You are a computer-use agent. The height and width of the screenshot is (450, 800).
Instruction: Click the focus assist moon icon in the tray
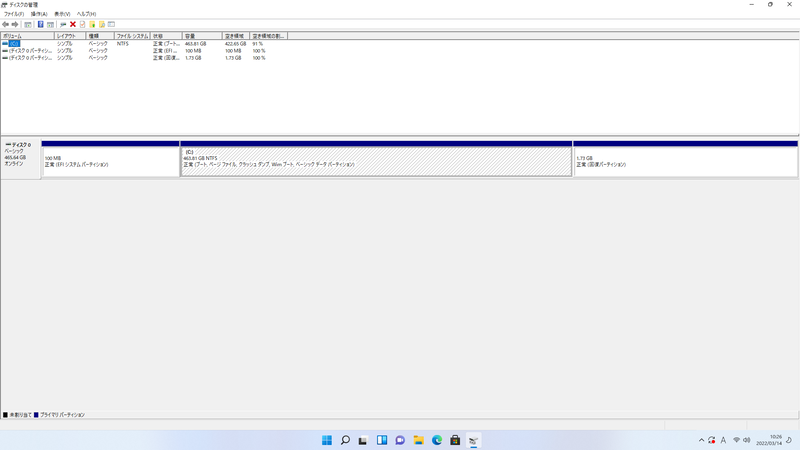tap(790, 440)
